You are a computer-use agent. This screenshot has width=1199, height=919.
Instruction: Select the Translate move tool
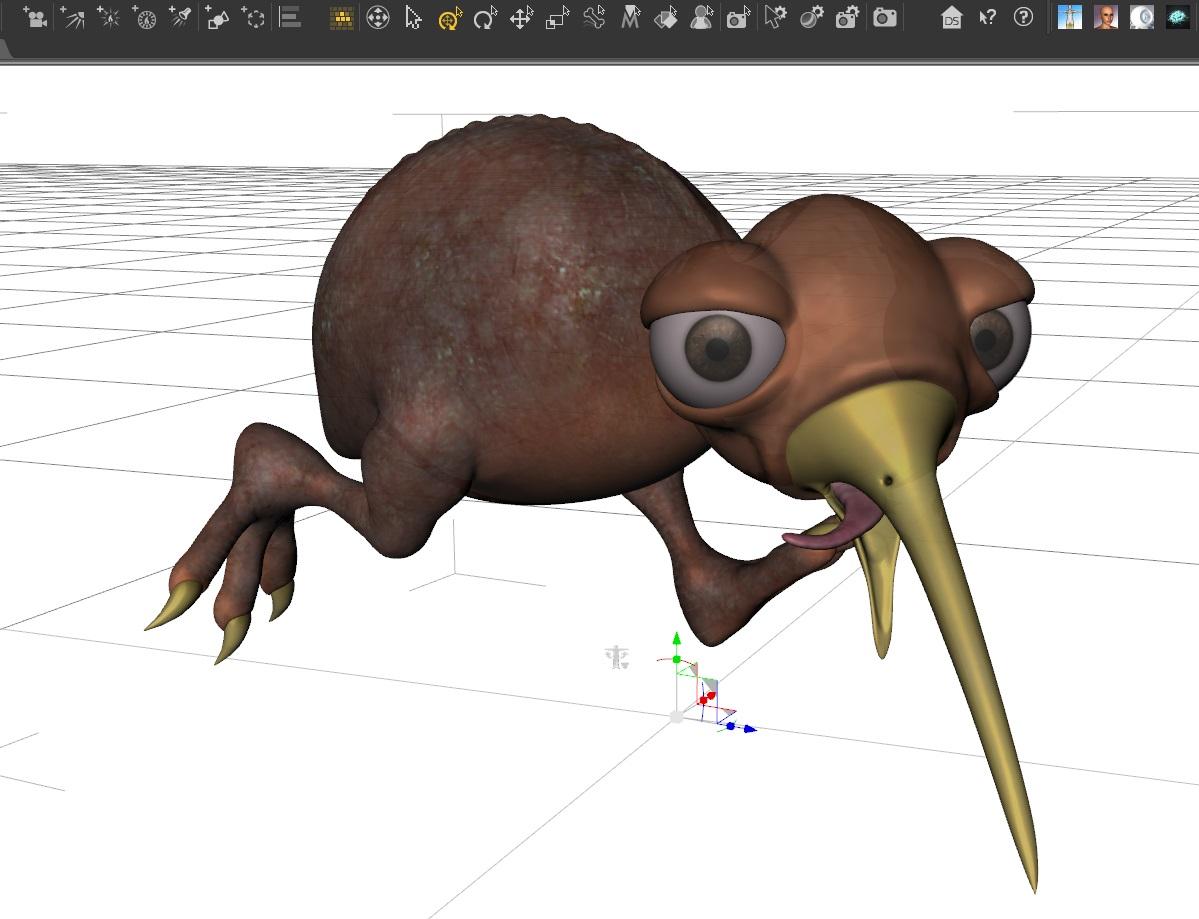click(522, 17)
